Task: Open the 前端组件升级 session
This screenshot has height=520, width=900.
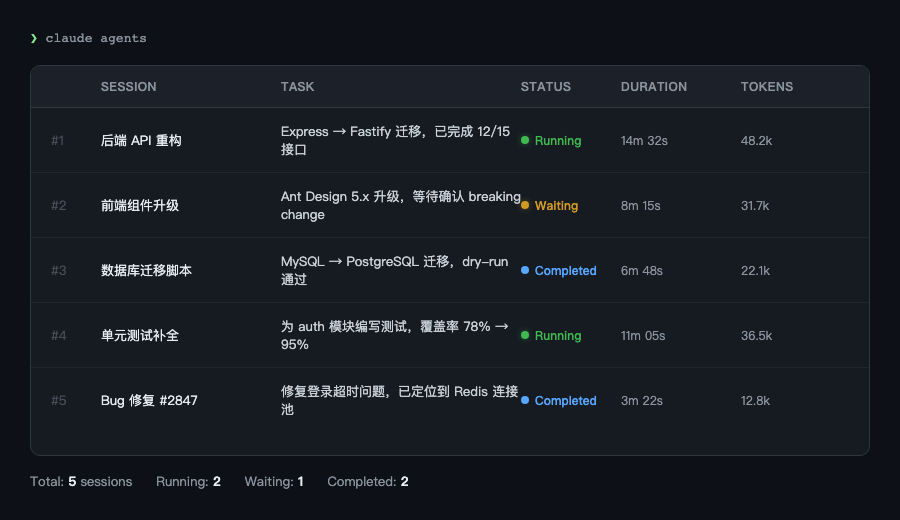Action: (x=140, y=205)
